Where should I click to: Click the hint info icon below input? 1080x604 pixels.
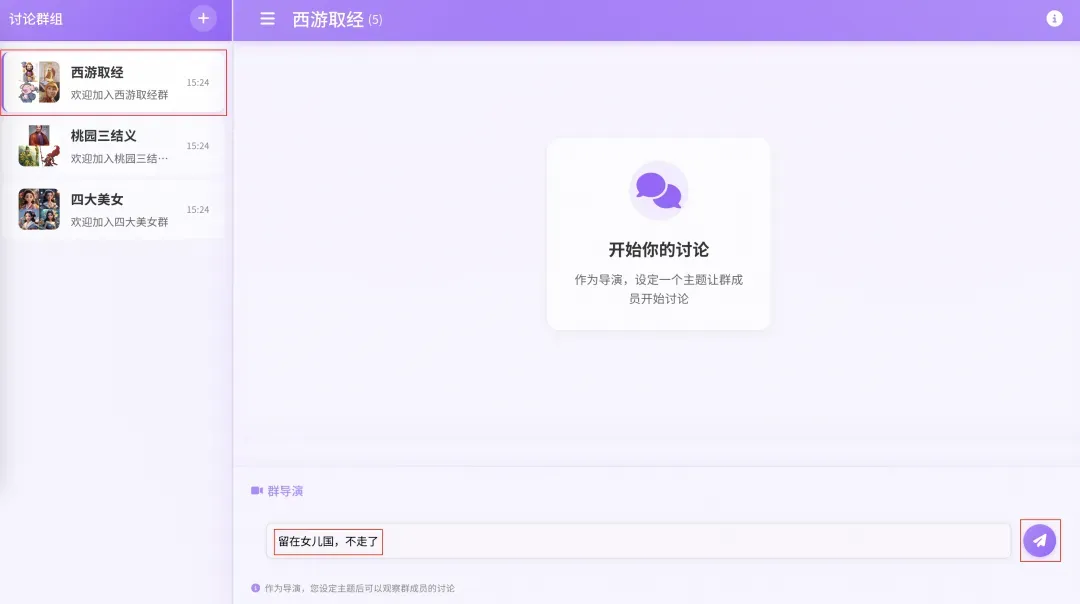tap(256, 588)
